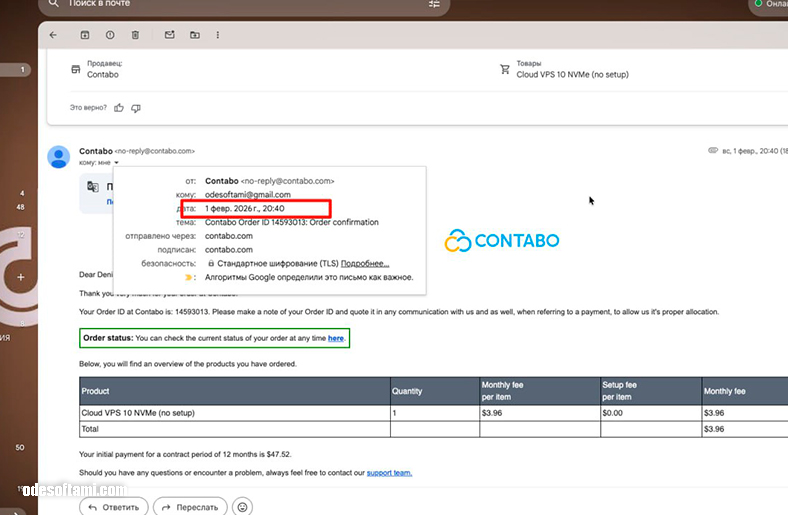Focus the mail search field
This screenshot has width=788, height=515.
pos(244,4)
